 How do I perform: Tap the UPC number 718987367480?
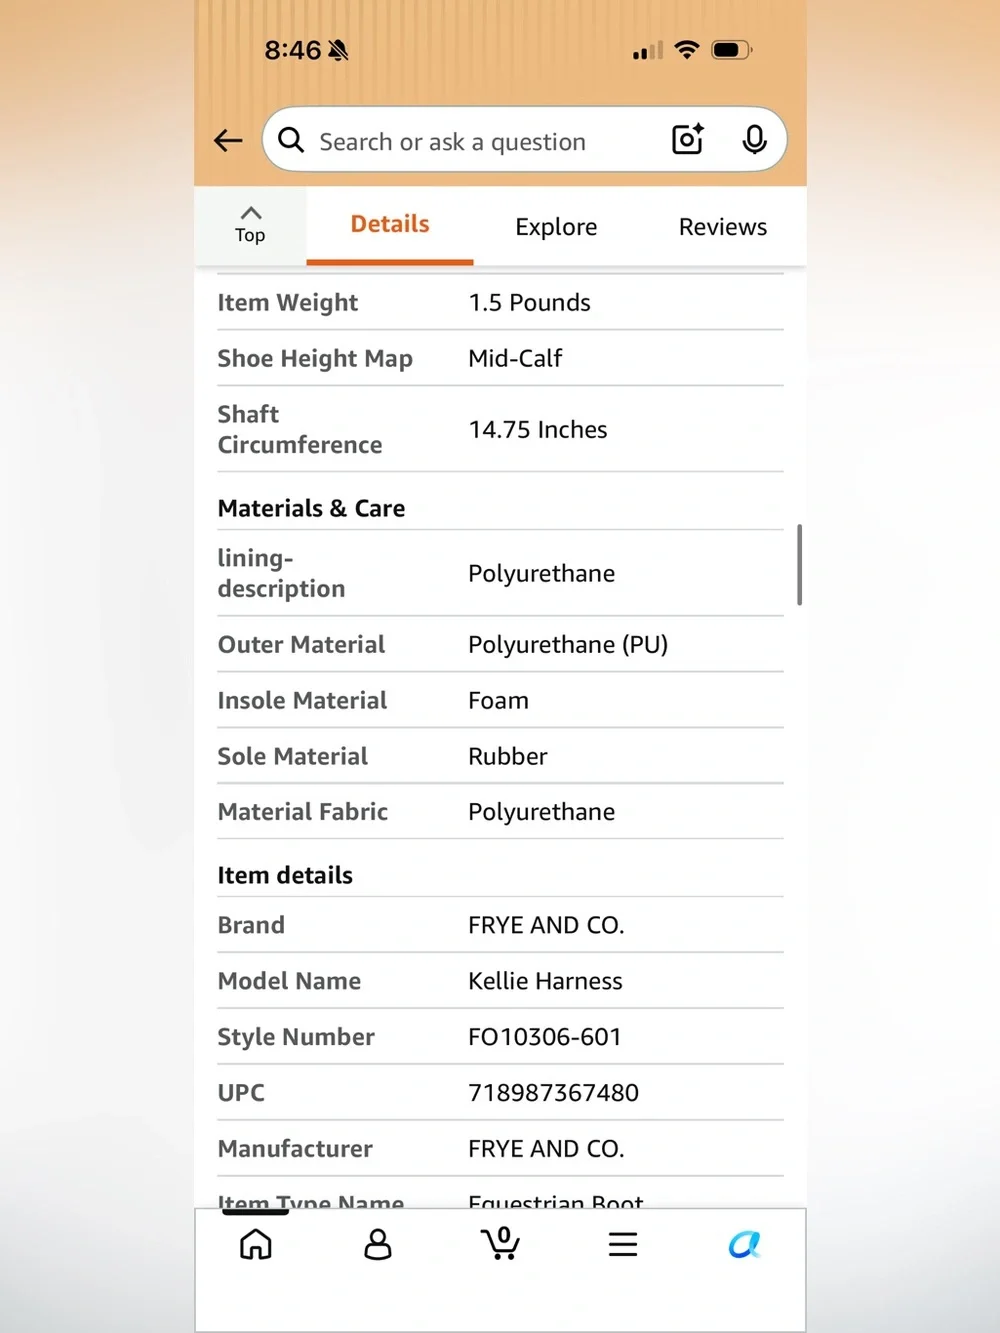(x=553, y=1093)
